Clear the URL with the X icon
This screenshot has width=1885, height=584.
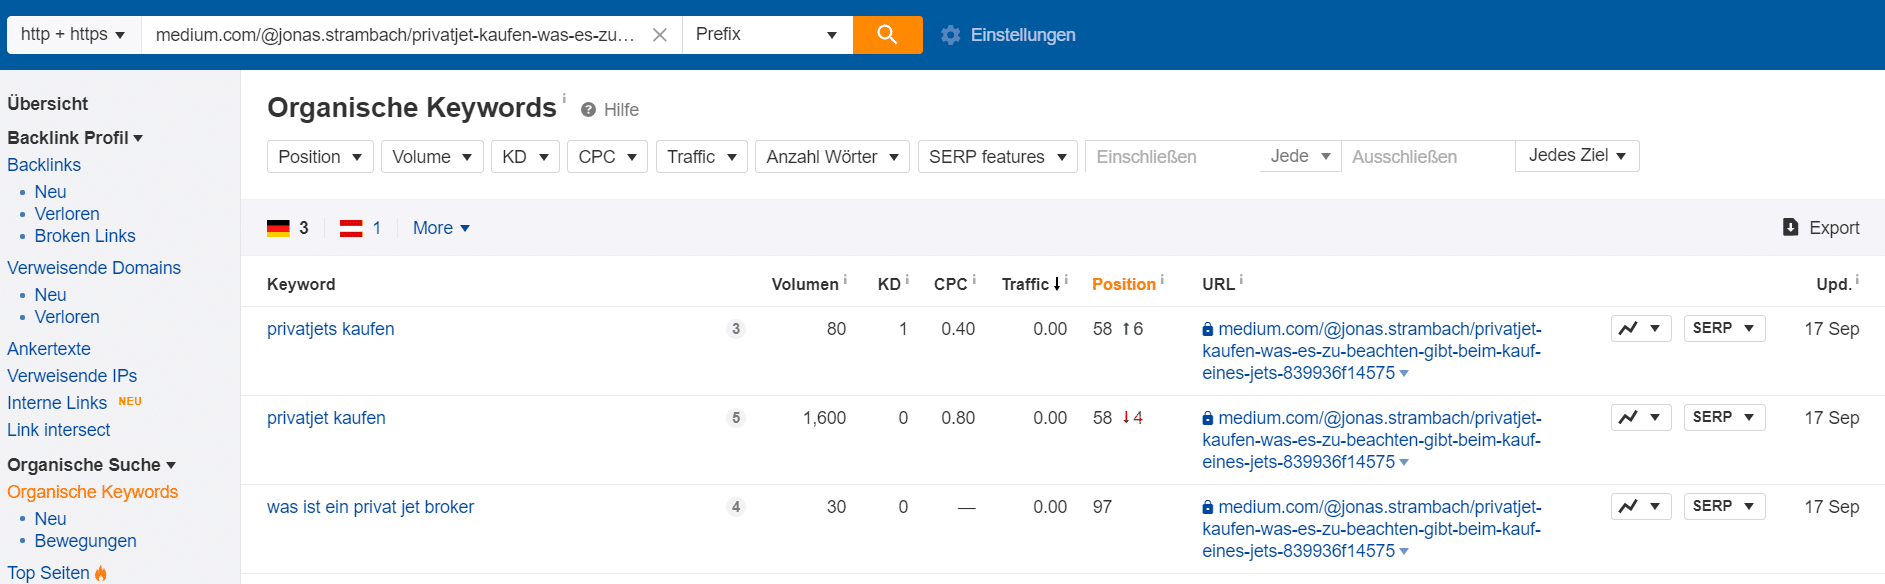coord(660,35)
